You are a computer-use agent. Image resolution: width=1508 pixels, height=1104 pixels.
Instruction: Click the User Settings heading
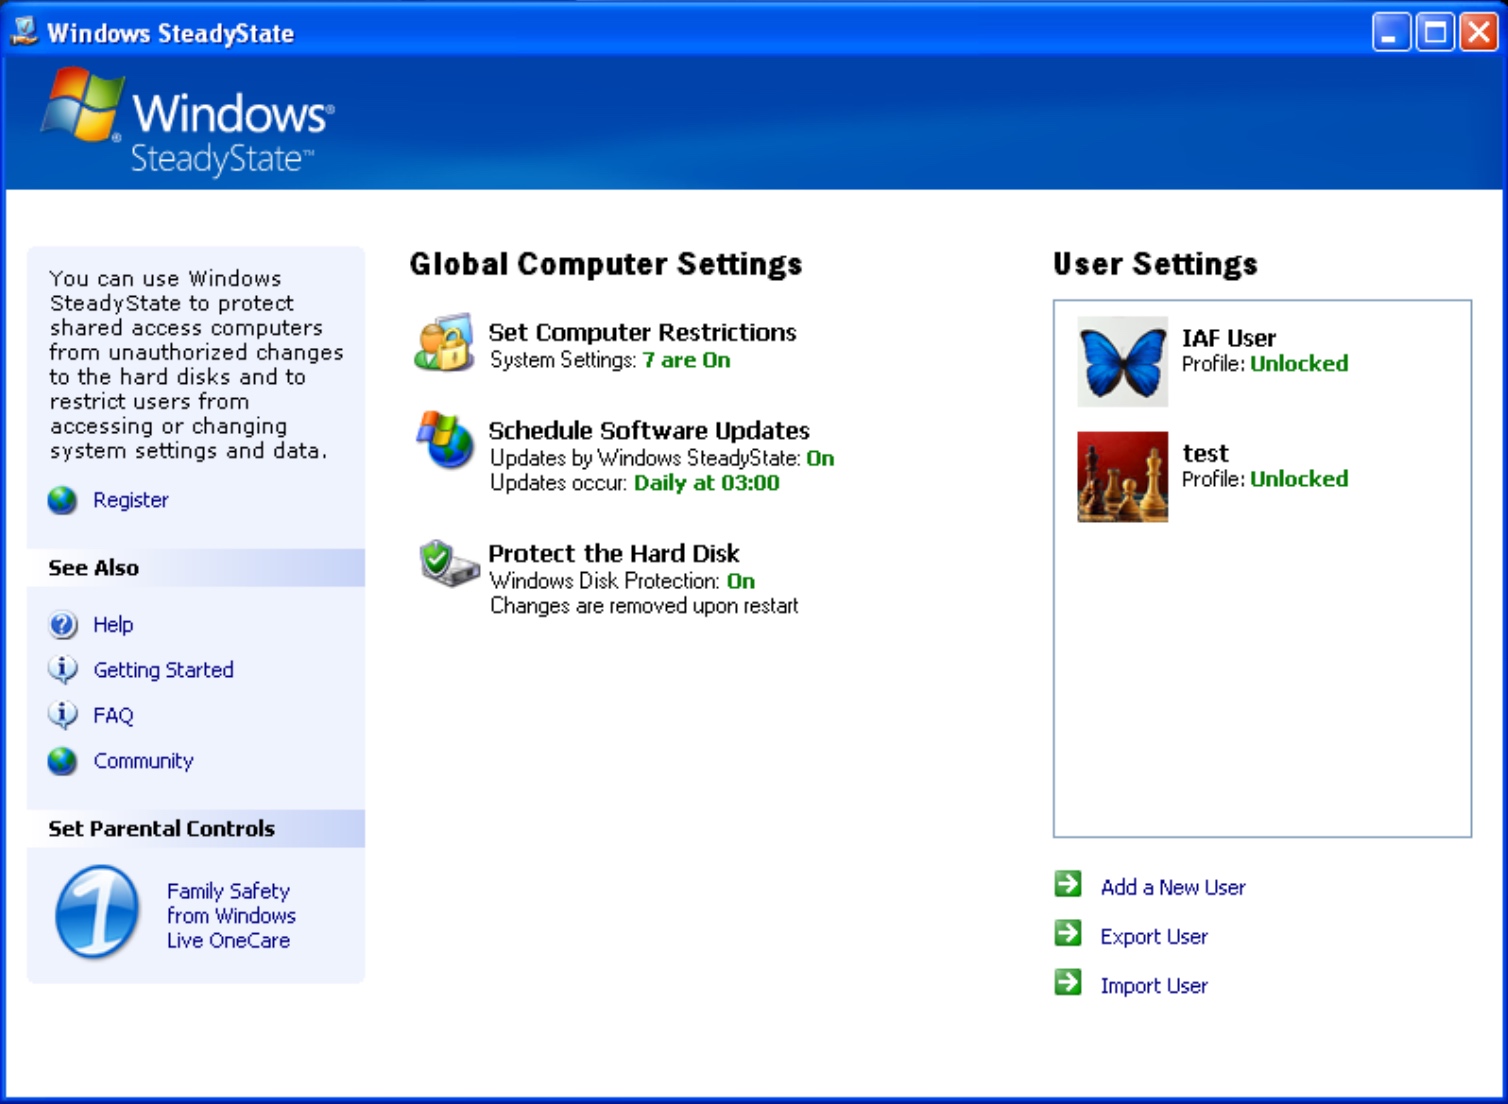click(1155, 264)
